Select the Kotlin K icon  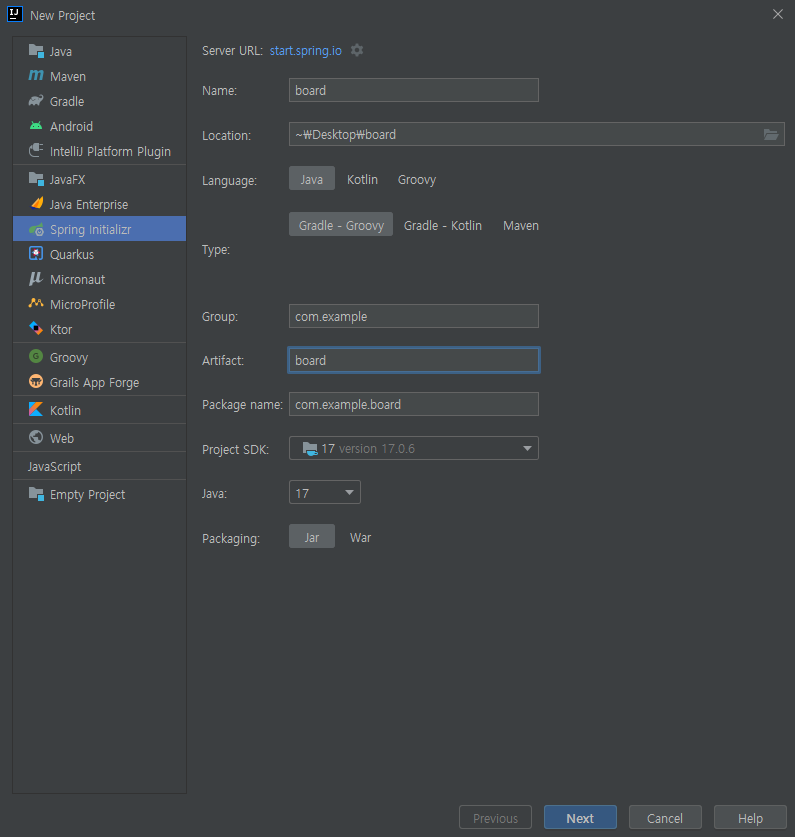[x=36, y=409]
